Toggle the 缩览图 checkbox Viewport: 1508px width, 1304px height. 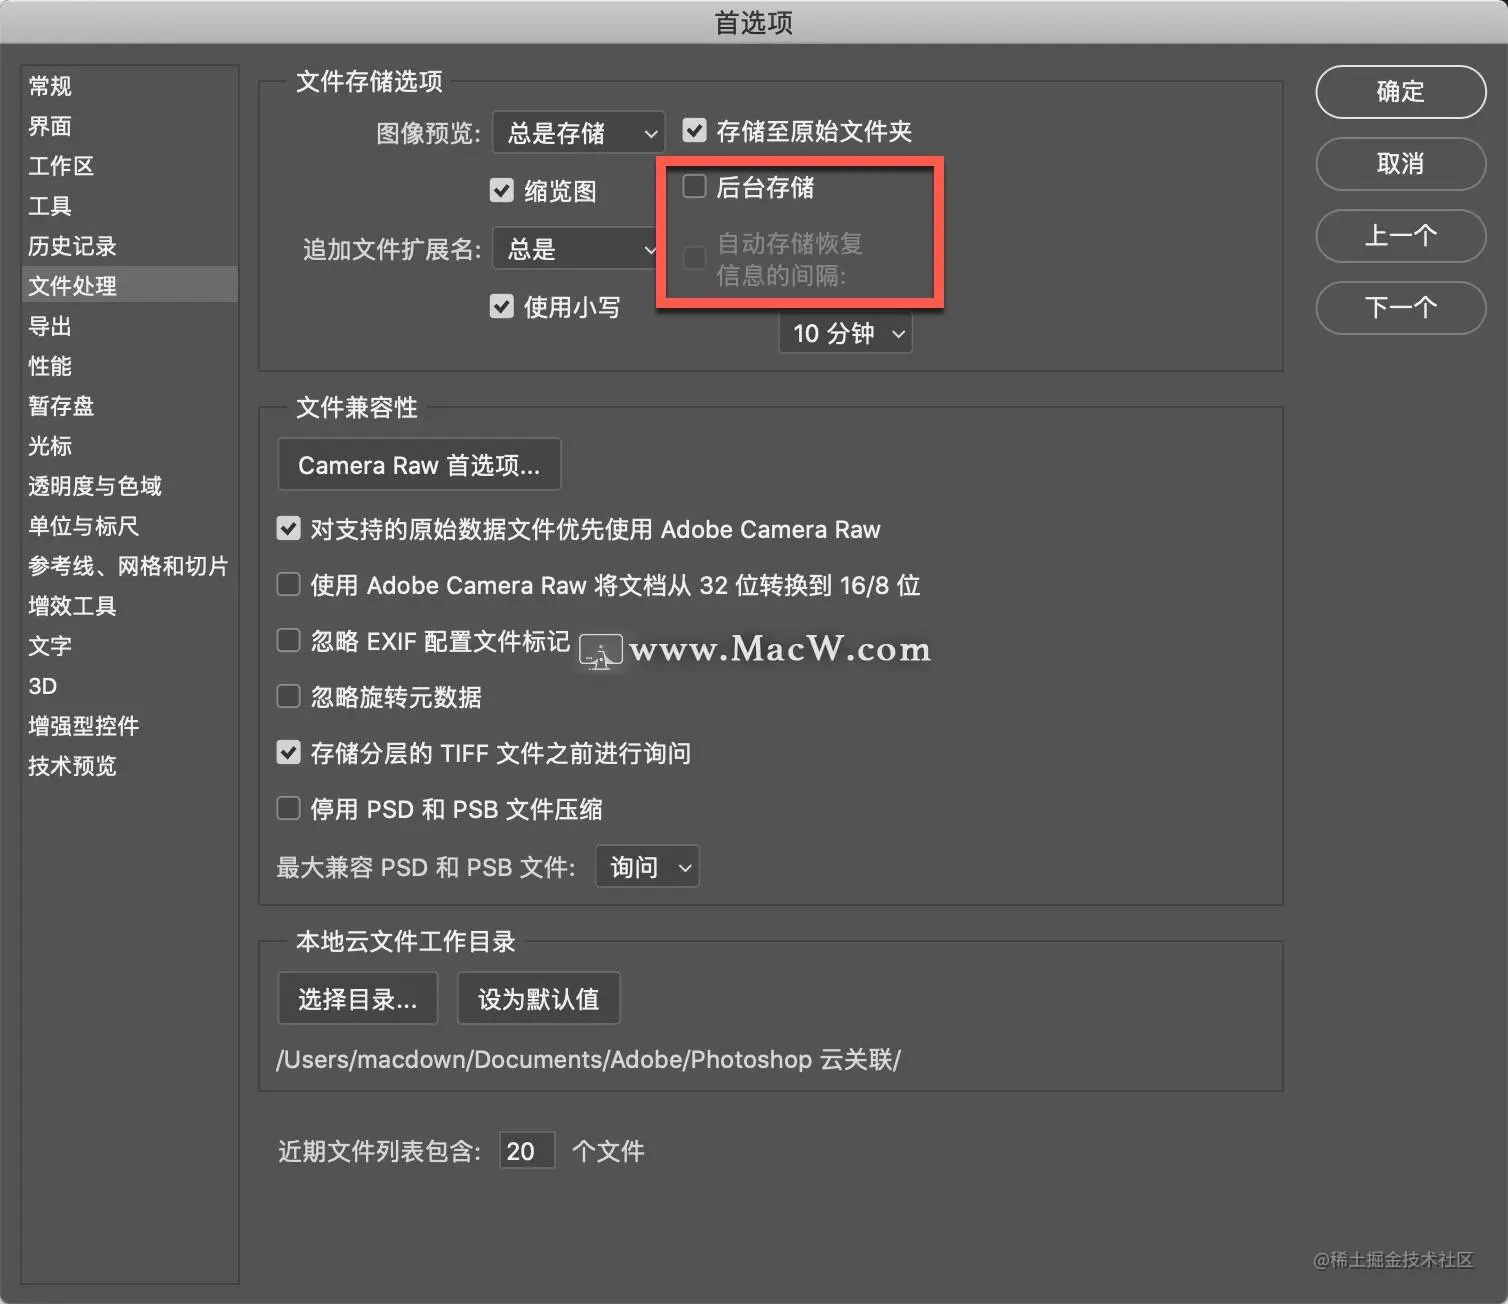[502, 190]
